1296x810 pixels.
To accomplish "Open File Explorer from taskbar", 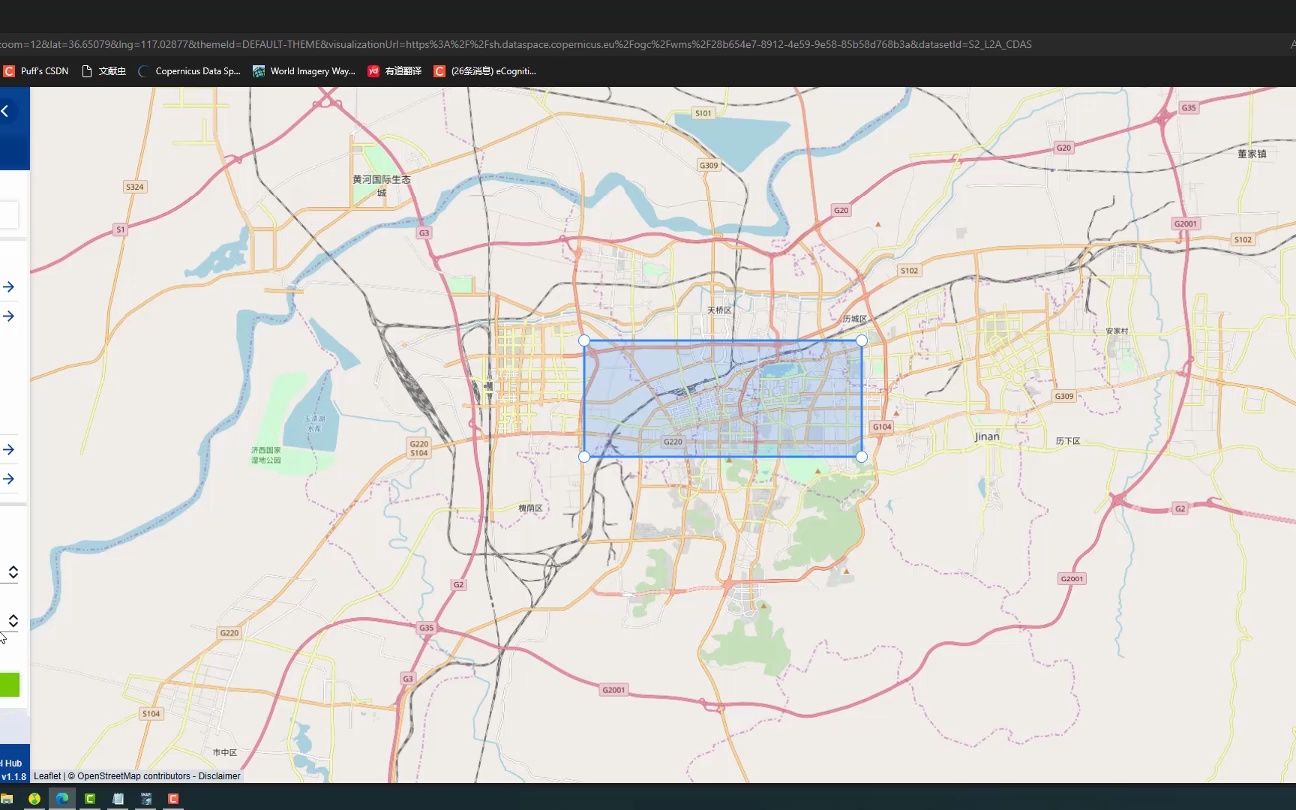I will click(x=7, y=799).
